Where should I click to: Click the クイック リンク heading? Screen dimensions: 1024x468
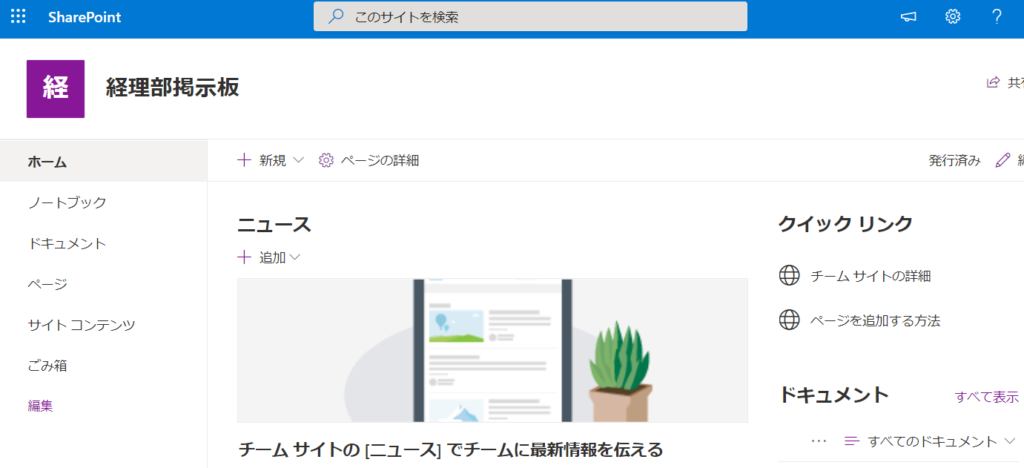pyautogui.click(x=845, y=224)
